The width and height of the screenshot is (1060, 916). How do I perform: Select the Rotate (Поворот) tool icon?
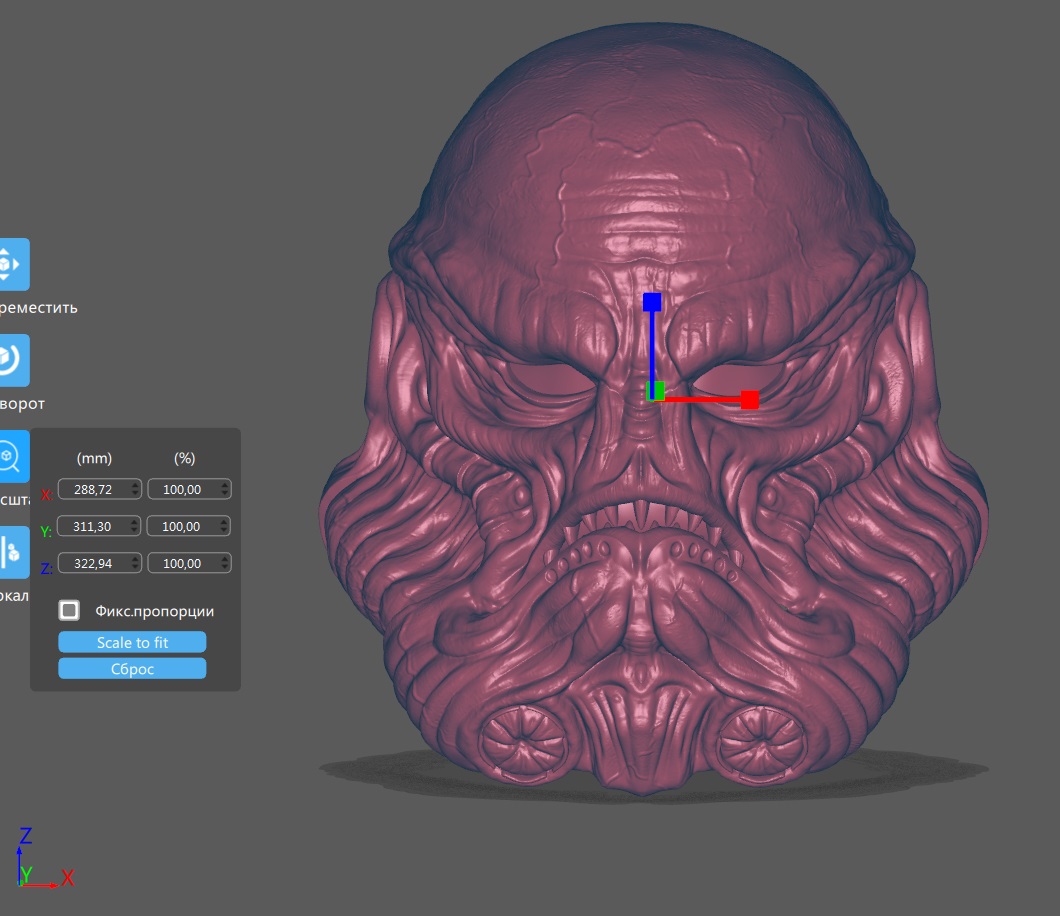pyautogui.click(x=14, y=360)
